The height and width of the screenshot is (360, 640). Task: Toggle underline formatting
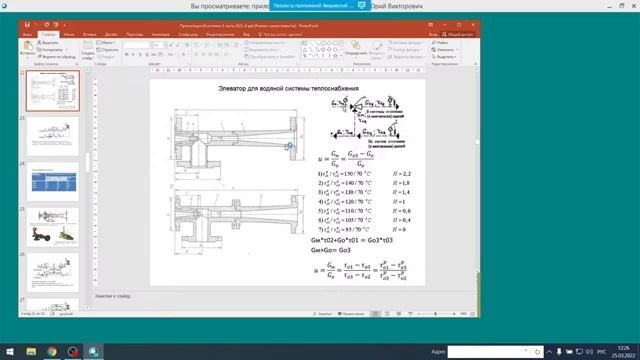coord(140,54)
